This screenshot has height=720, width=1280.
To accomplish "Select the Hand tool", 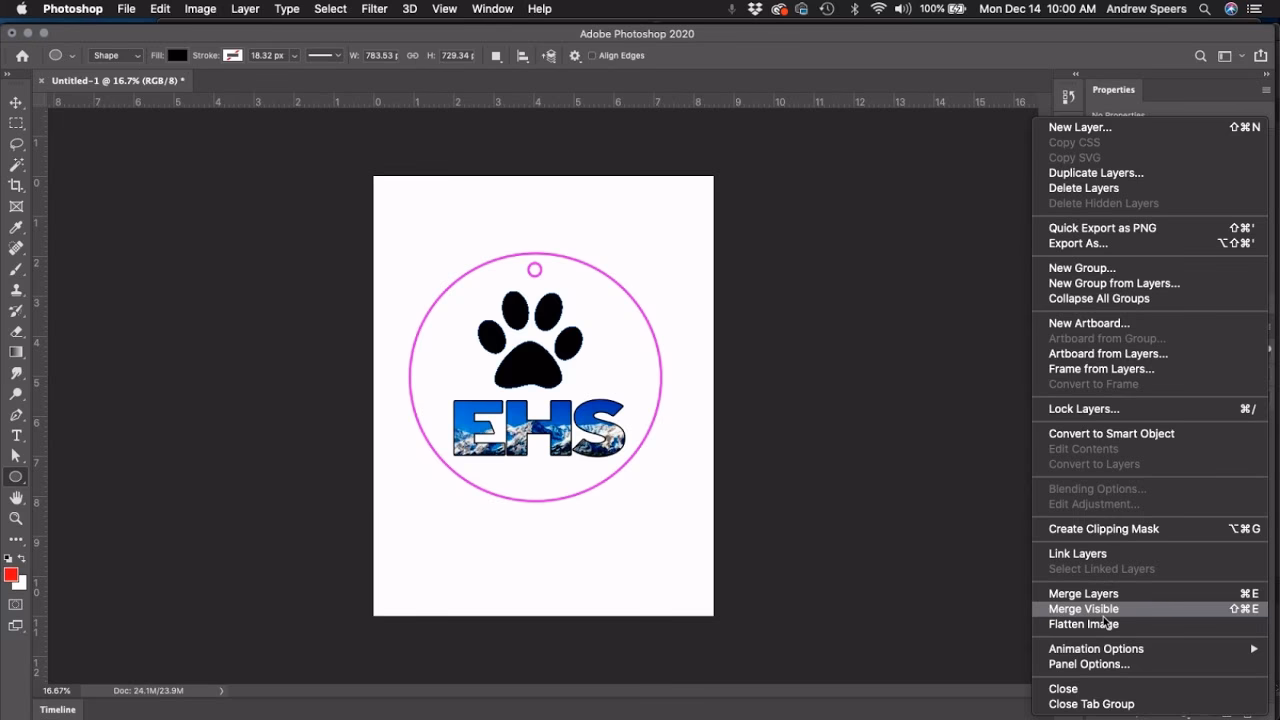I will pos(16,498).
